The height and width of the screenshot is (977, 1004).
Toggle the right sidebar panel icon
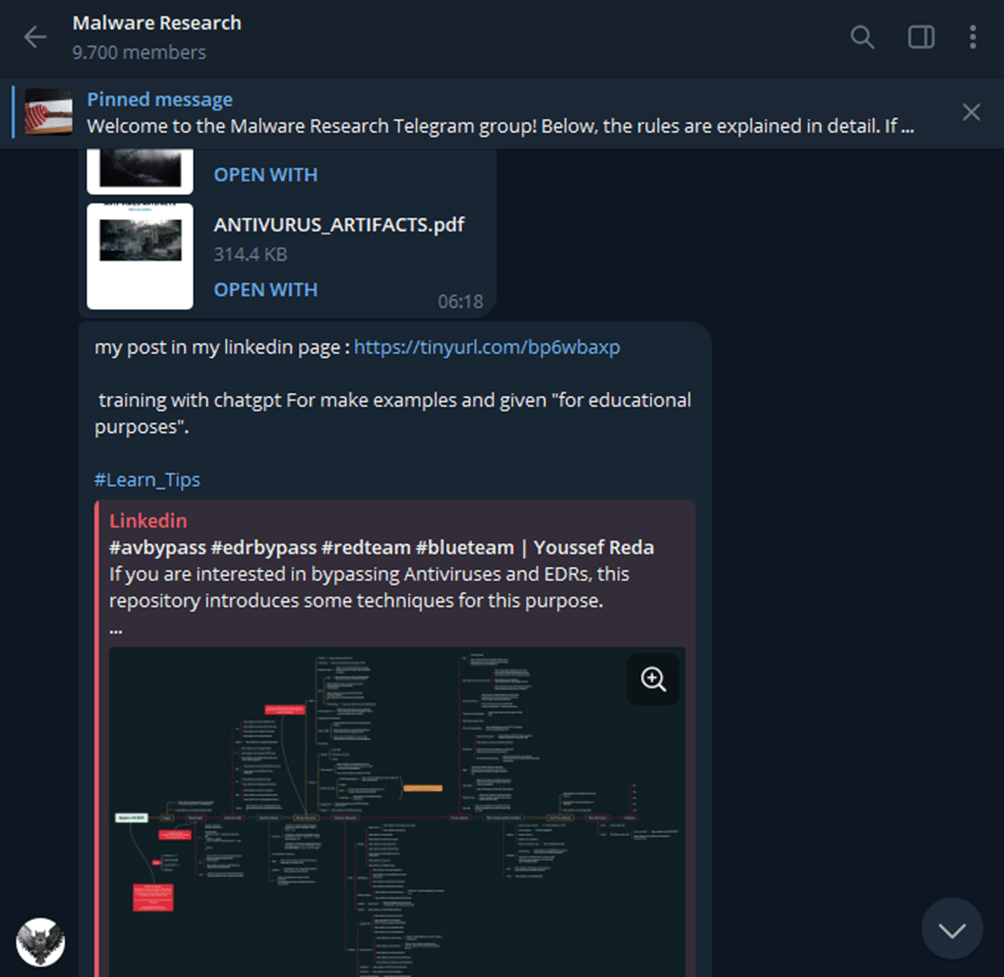921,37
